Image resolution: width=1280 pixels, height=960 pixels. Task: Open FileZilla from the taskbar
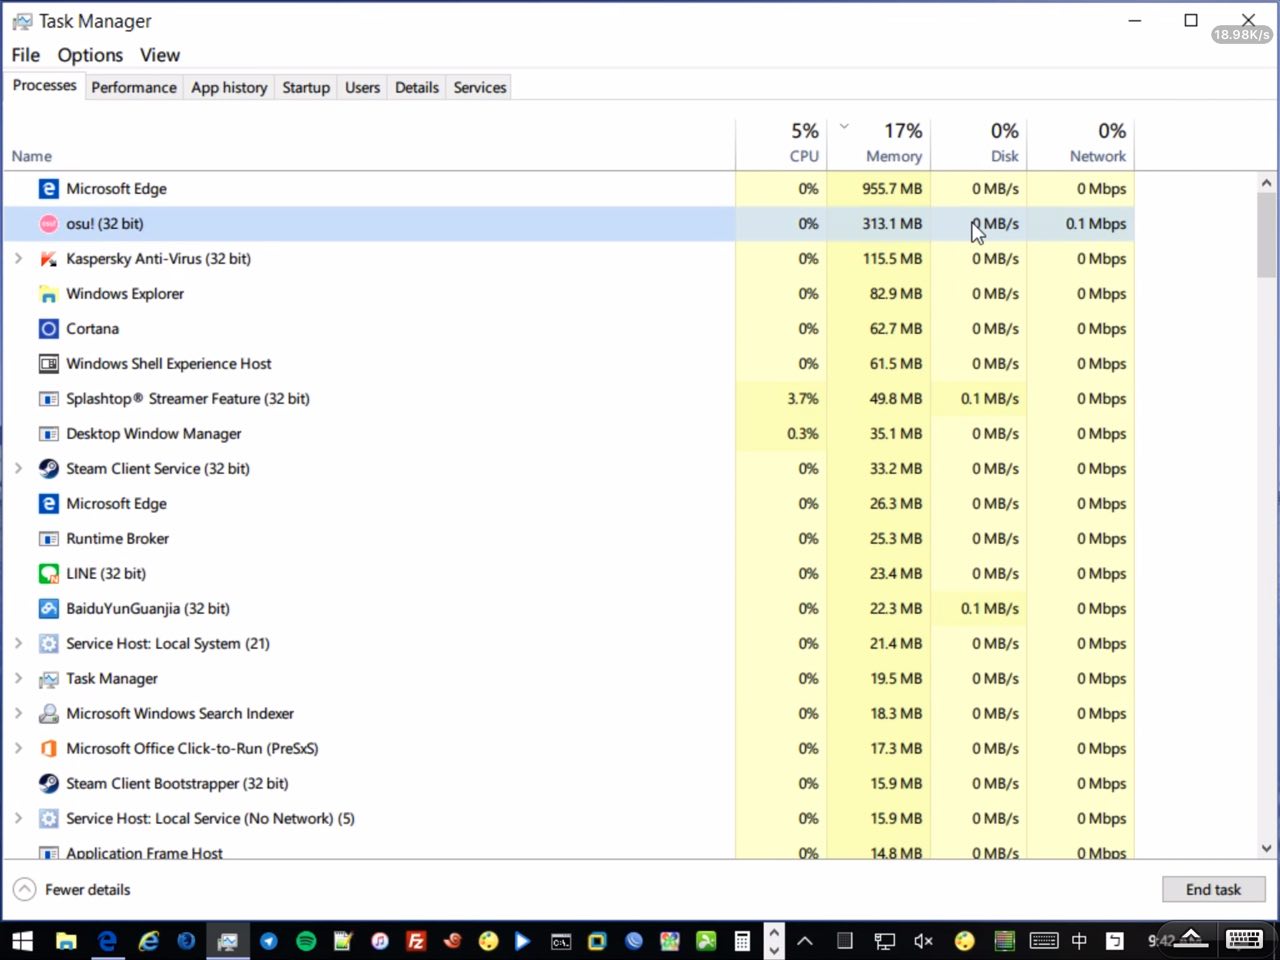coord(416,941)
